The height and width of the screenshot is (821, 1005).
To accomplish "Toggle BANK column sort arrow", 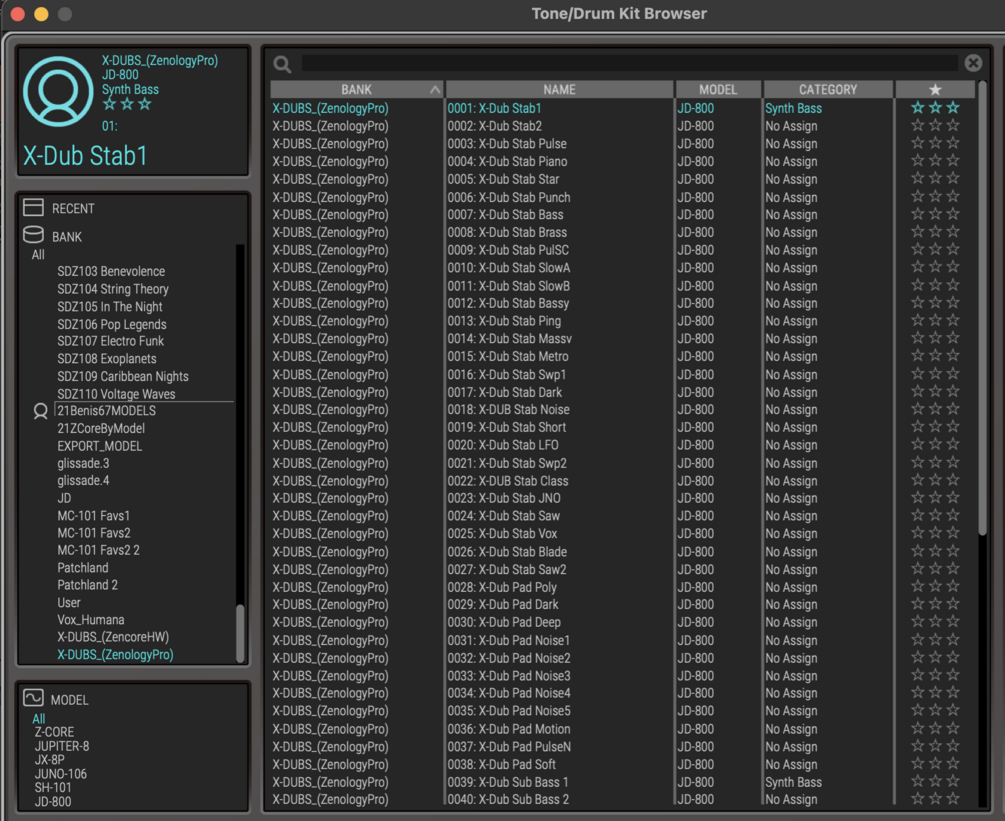I will pyautogui.click(x=435, y=90).
